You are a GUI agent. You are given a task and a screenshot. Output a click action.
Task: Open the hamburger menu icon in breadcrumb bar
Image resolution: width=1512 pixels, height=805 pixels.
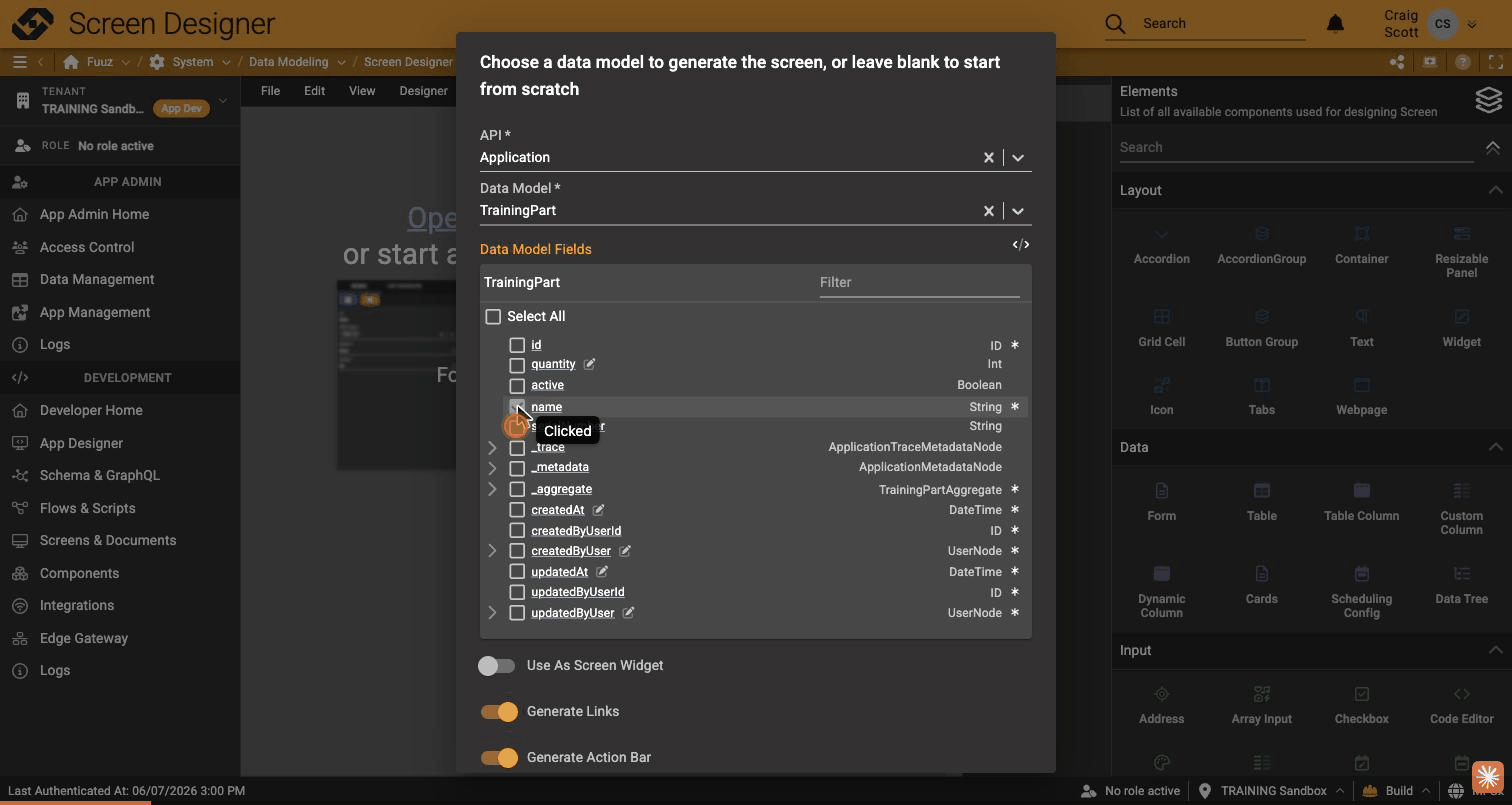[19, 62]
